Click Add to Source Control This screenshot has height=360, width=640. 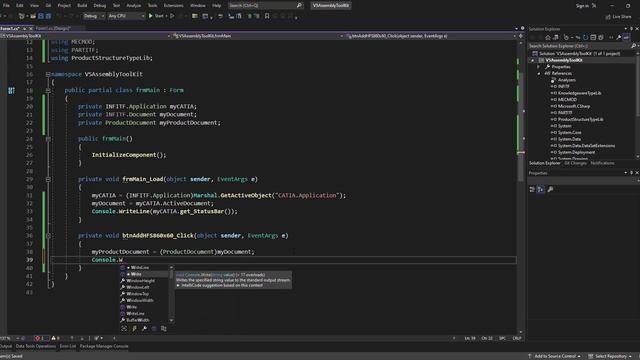coord(554,356)
